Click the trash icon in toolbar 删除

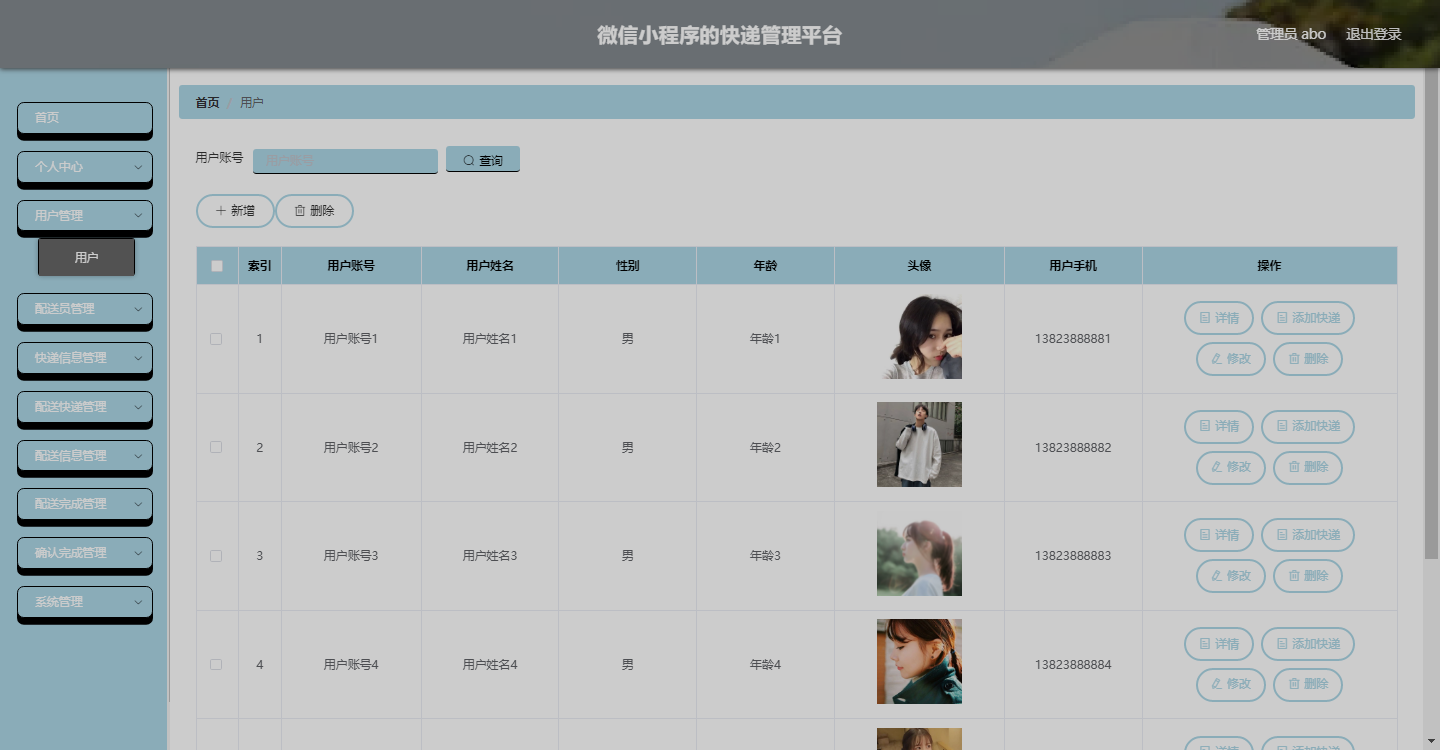click(300, 211)
